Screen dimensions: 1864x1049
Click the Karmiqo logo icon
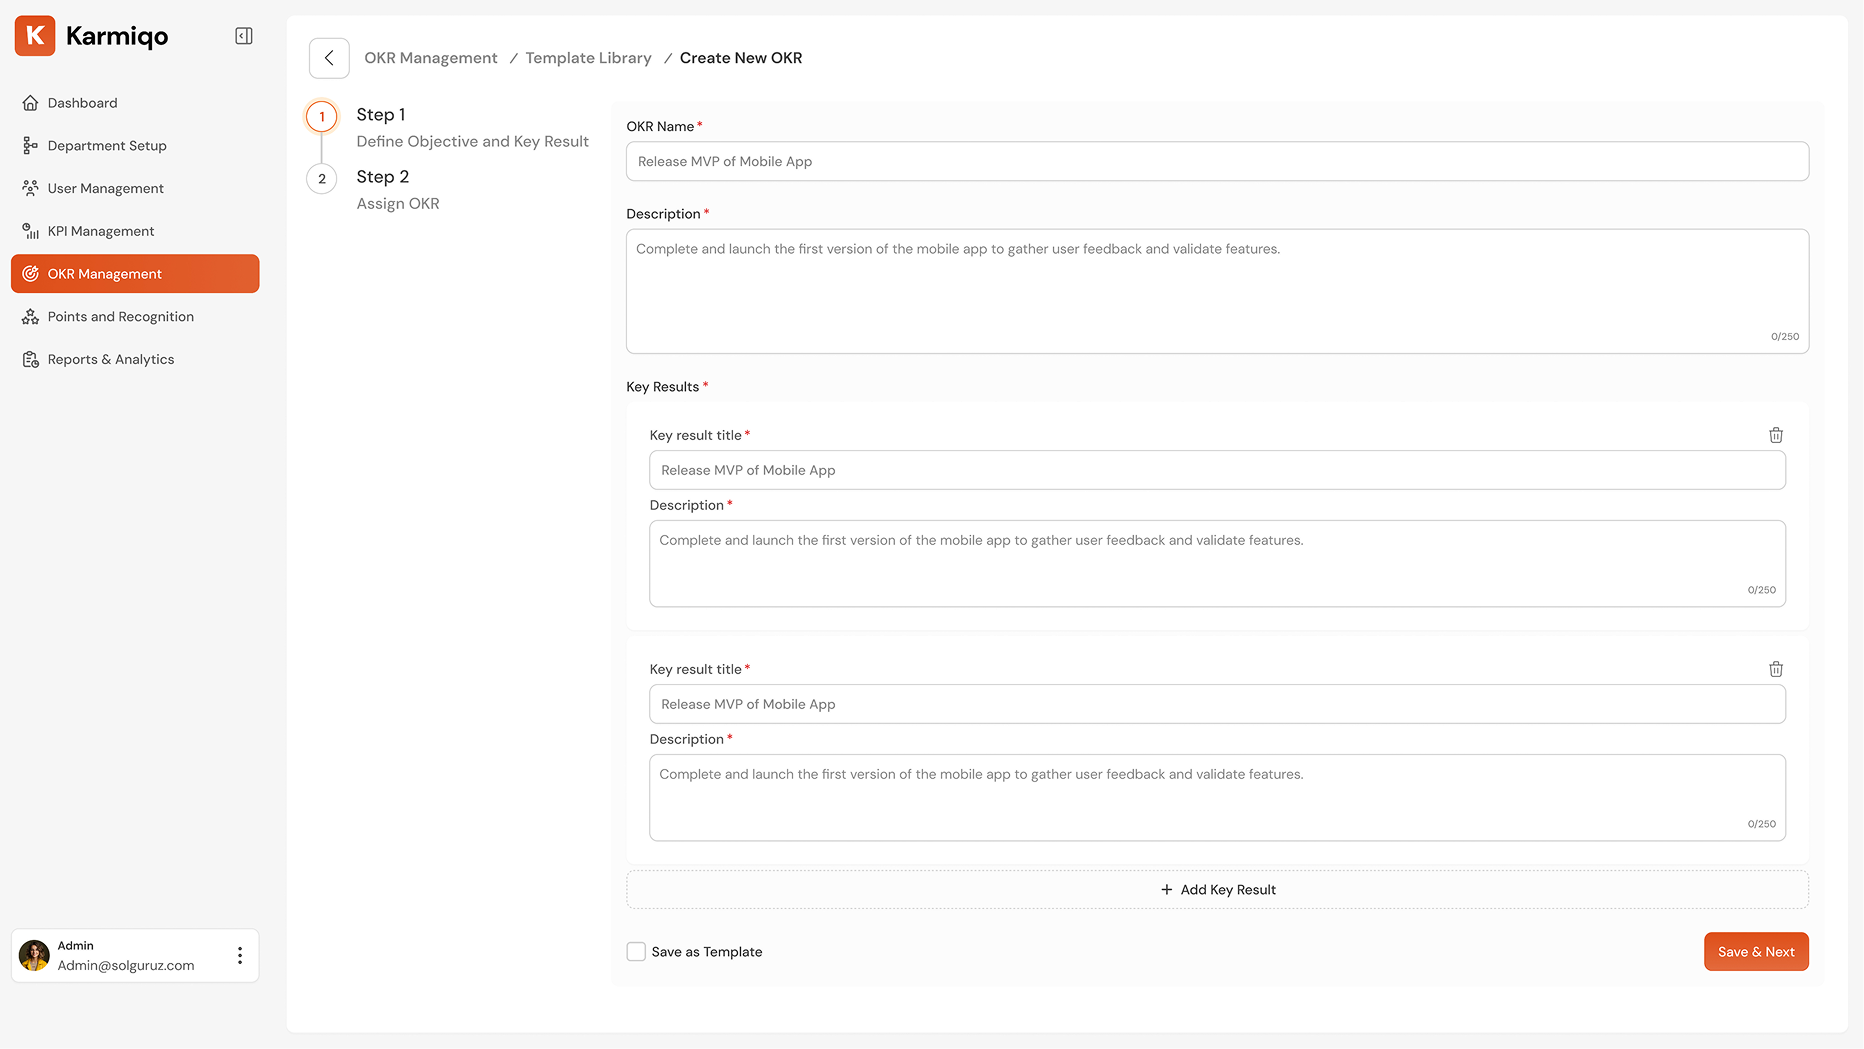tap(35, 36)
